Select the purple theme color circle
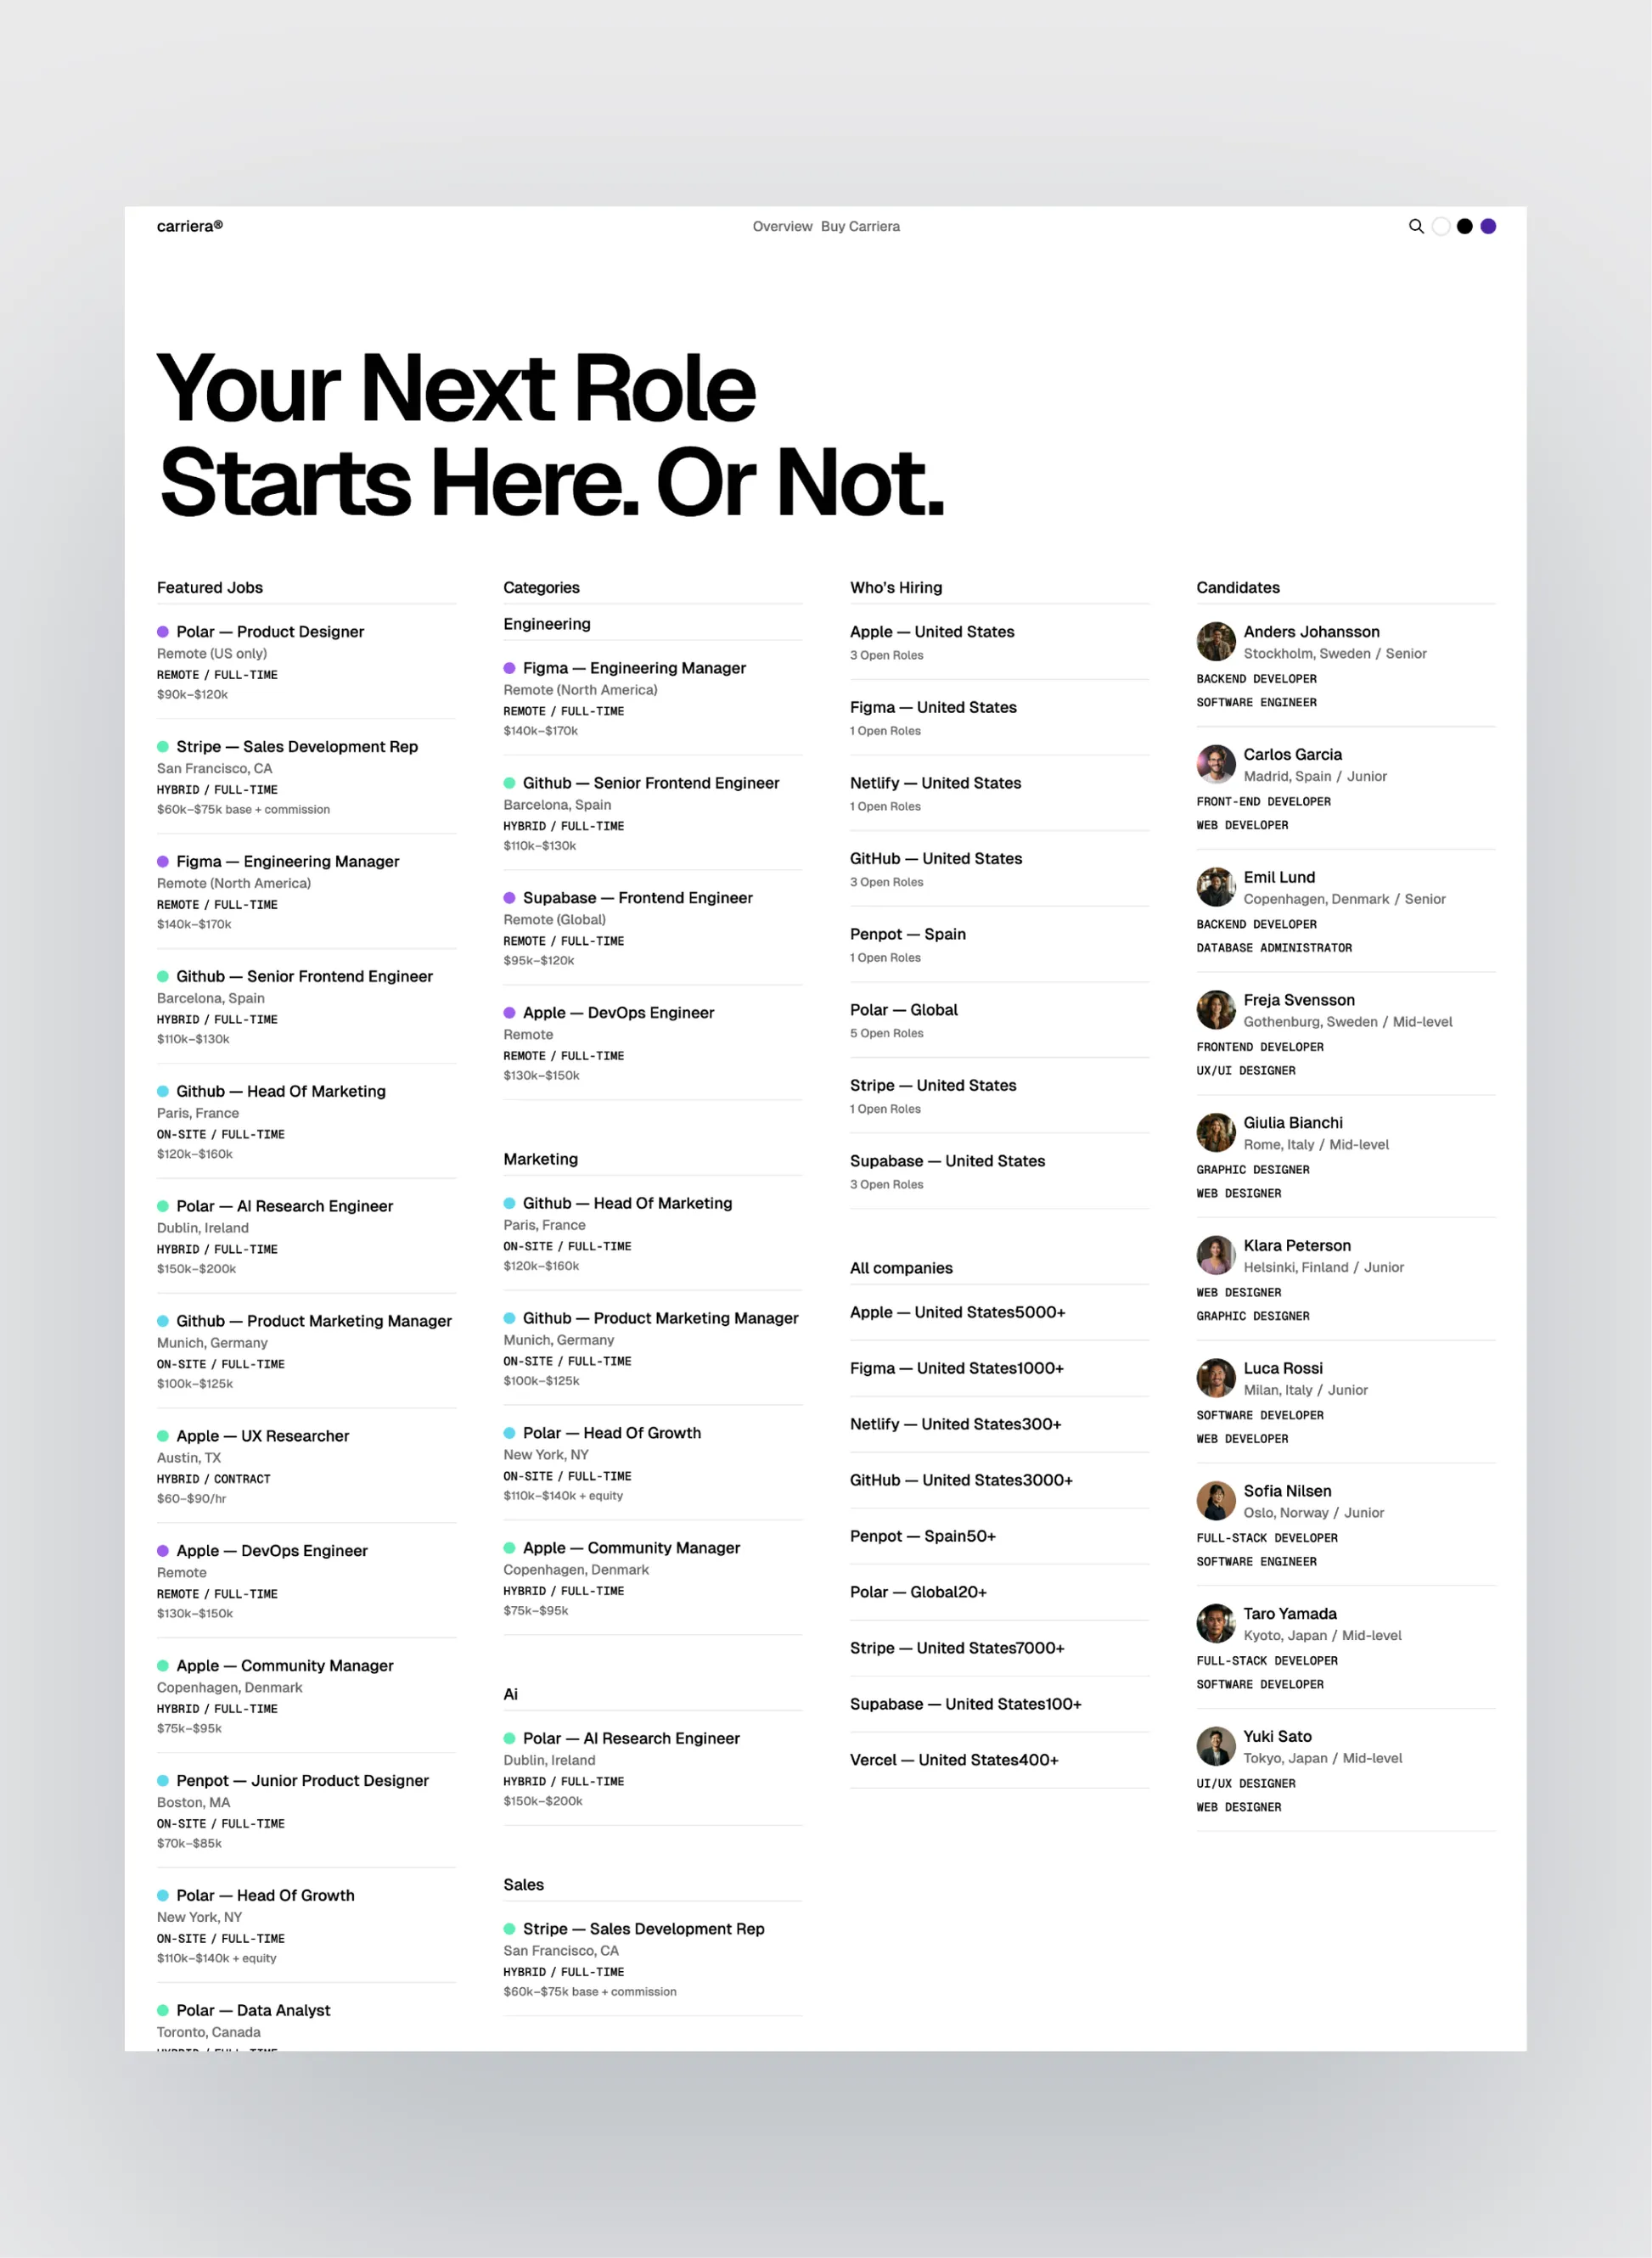The image size is (1652, 2258). click(x=1488, y=226)
